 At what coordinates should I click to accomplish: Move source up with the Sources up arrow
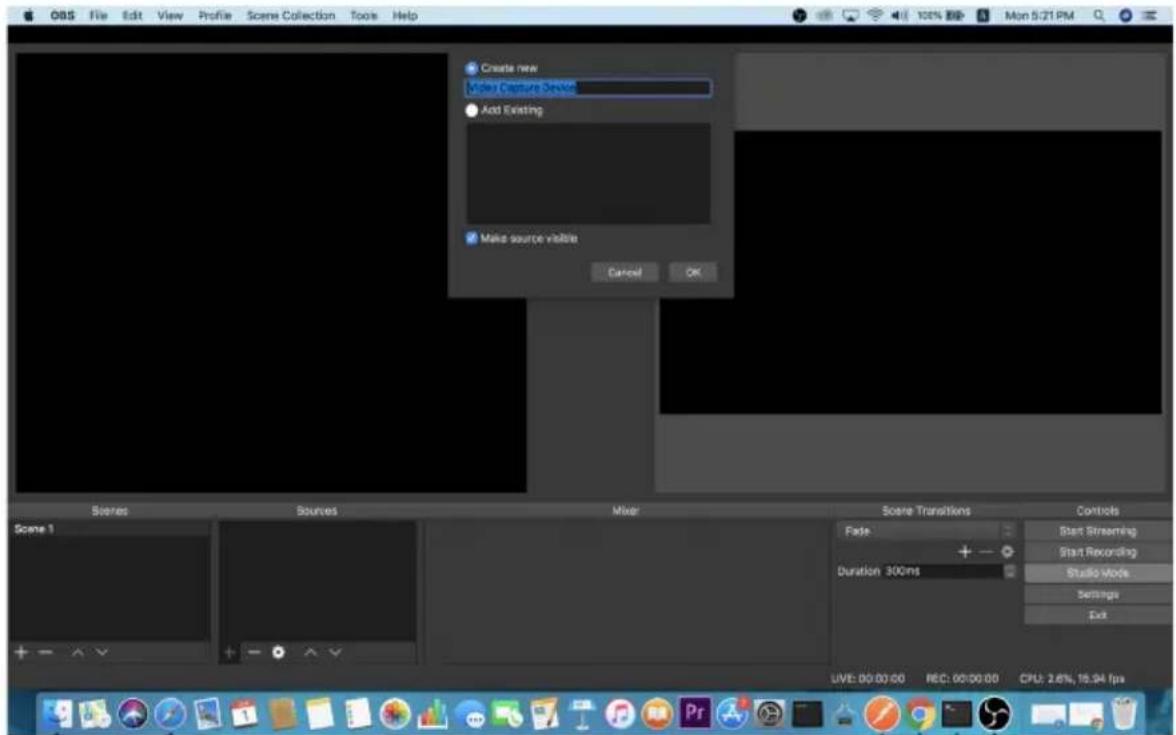tap(310, 652)
